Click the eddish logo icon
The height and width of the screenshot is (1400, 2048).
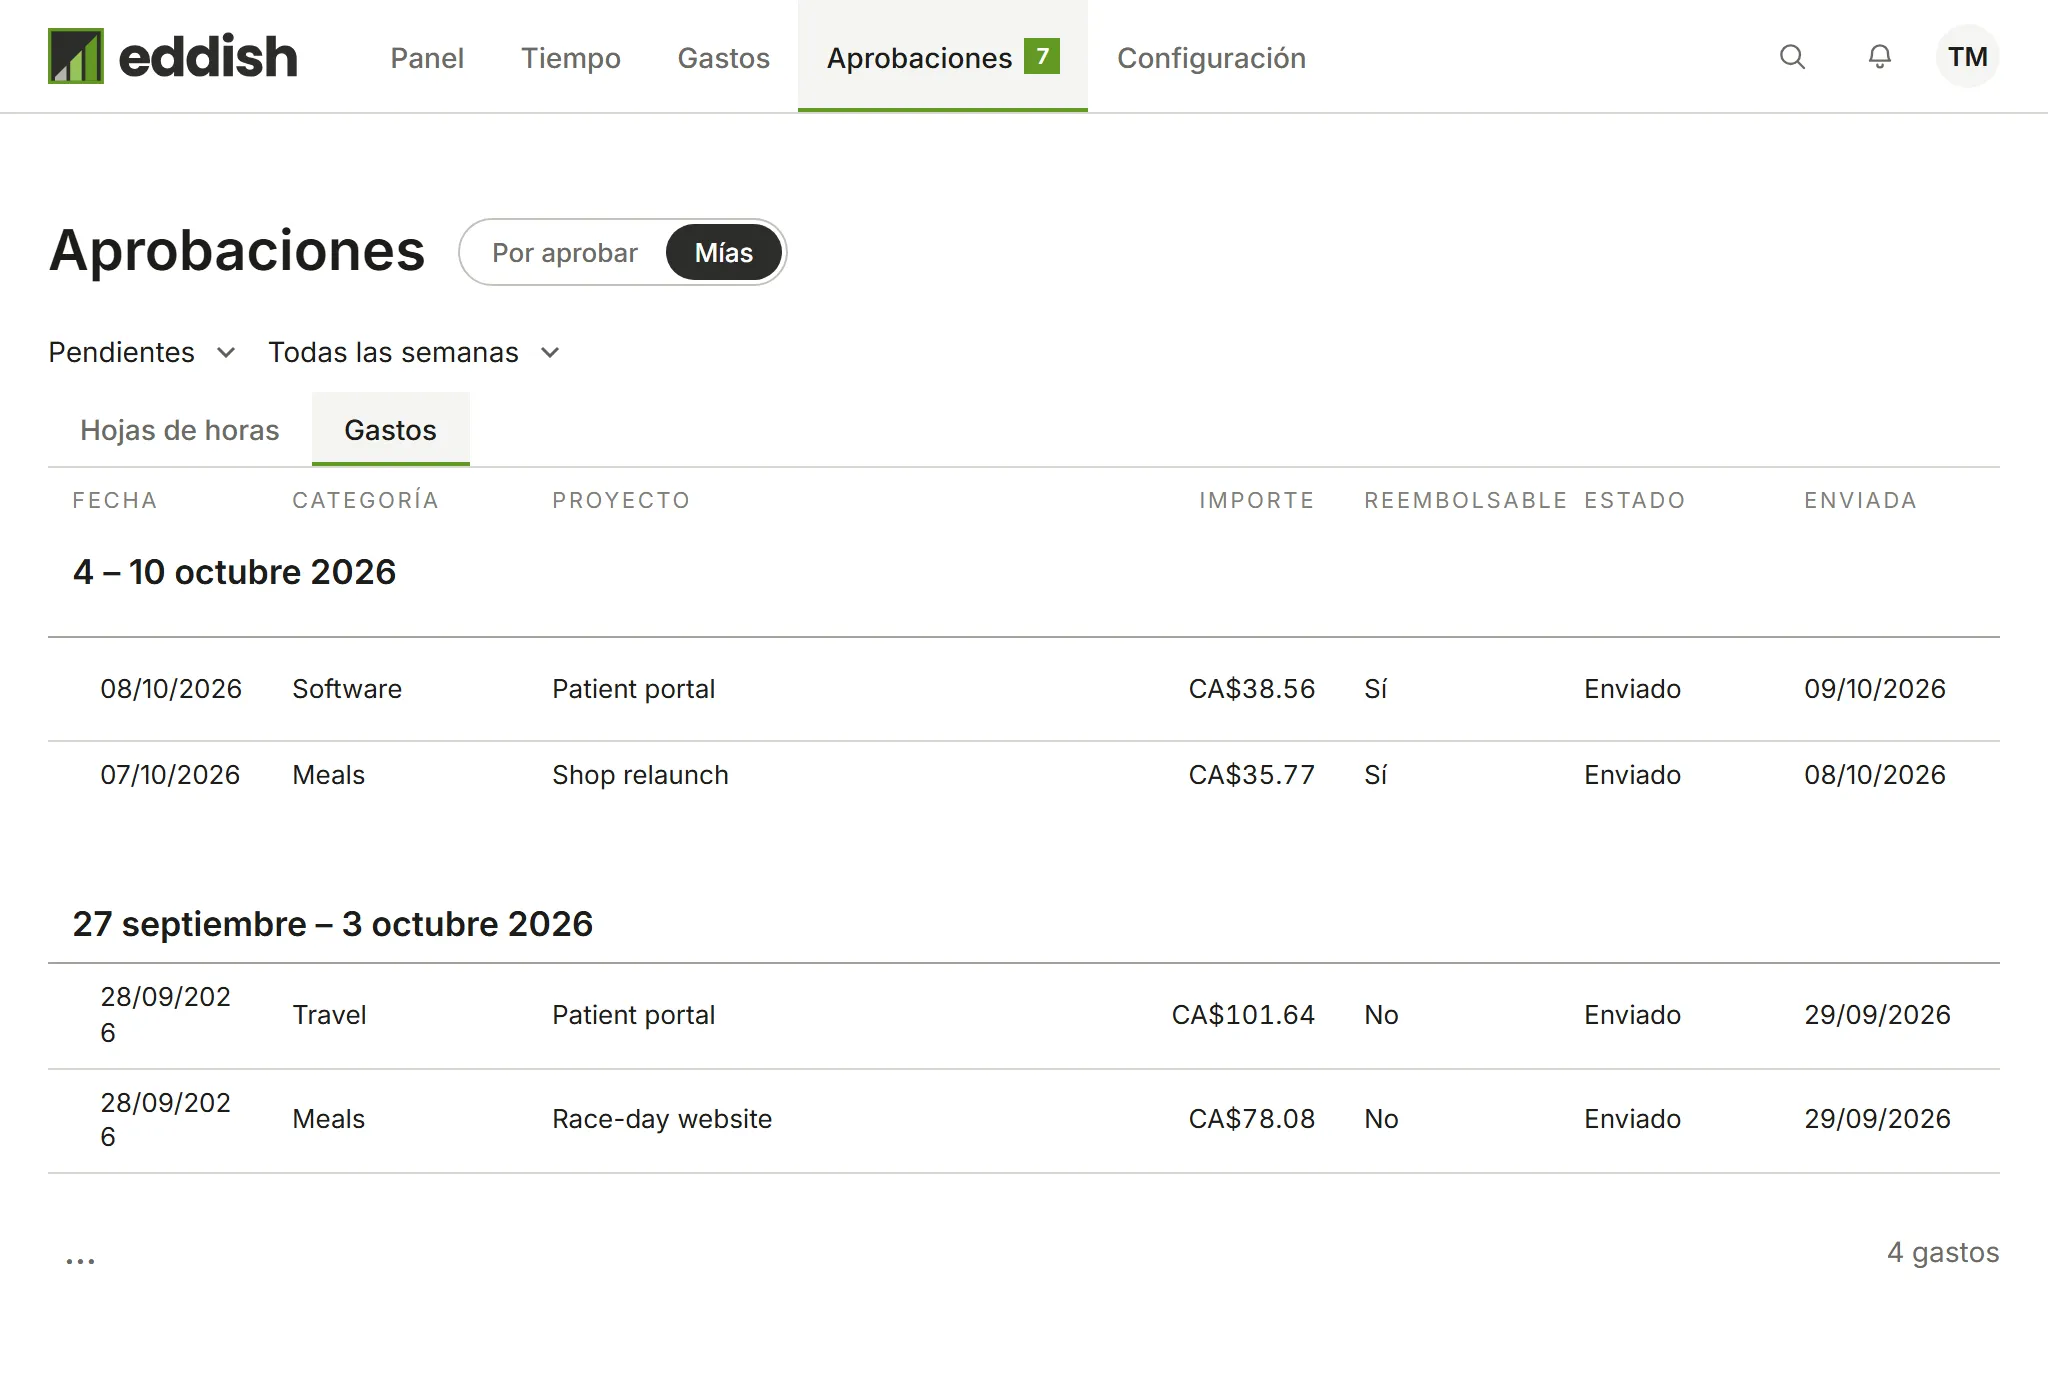tap(76, 56)
